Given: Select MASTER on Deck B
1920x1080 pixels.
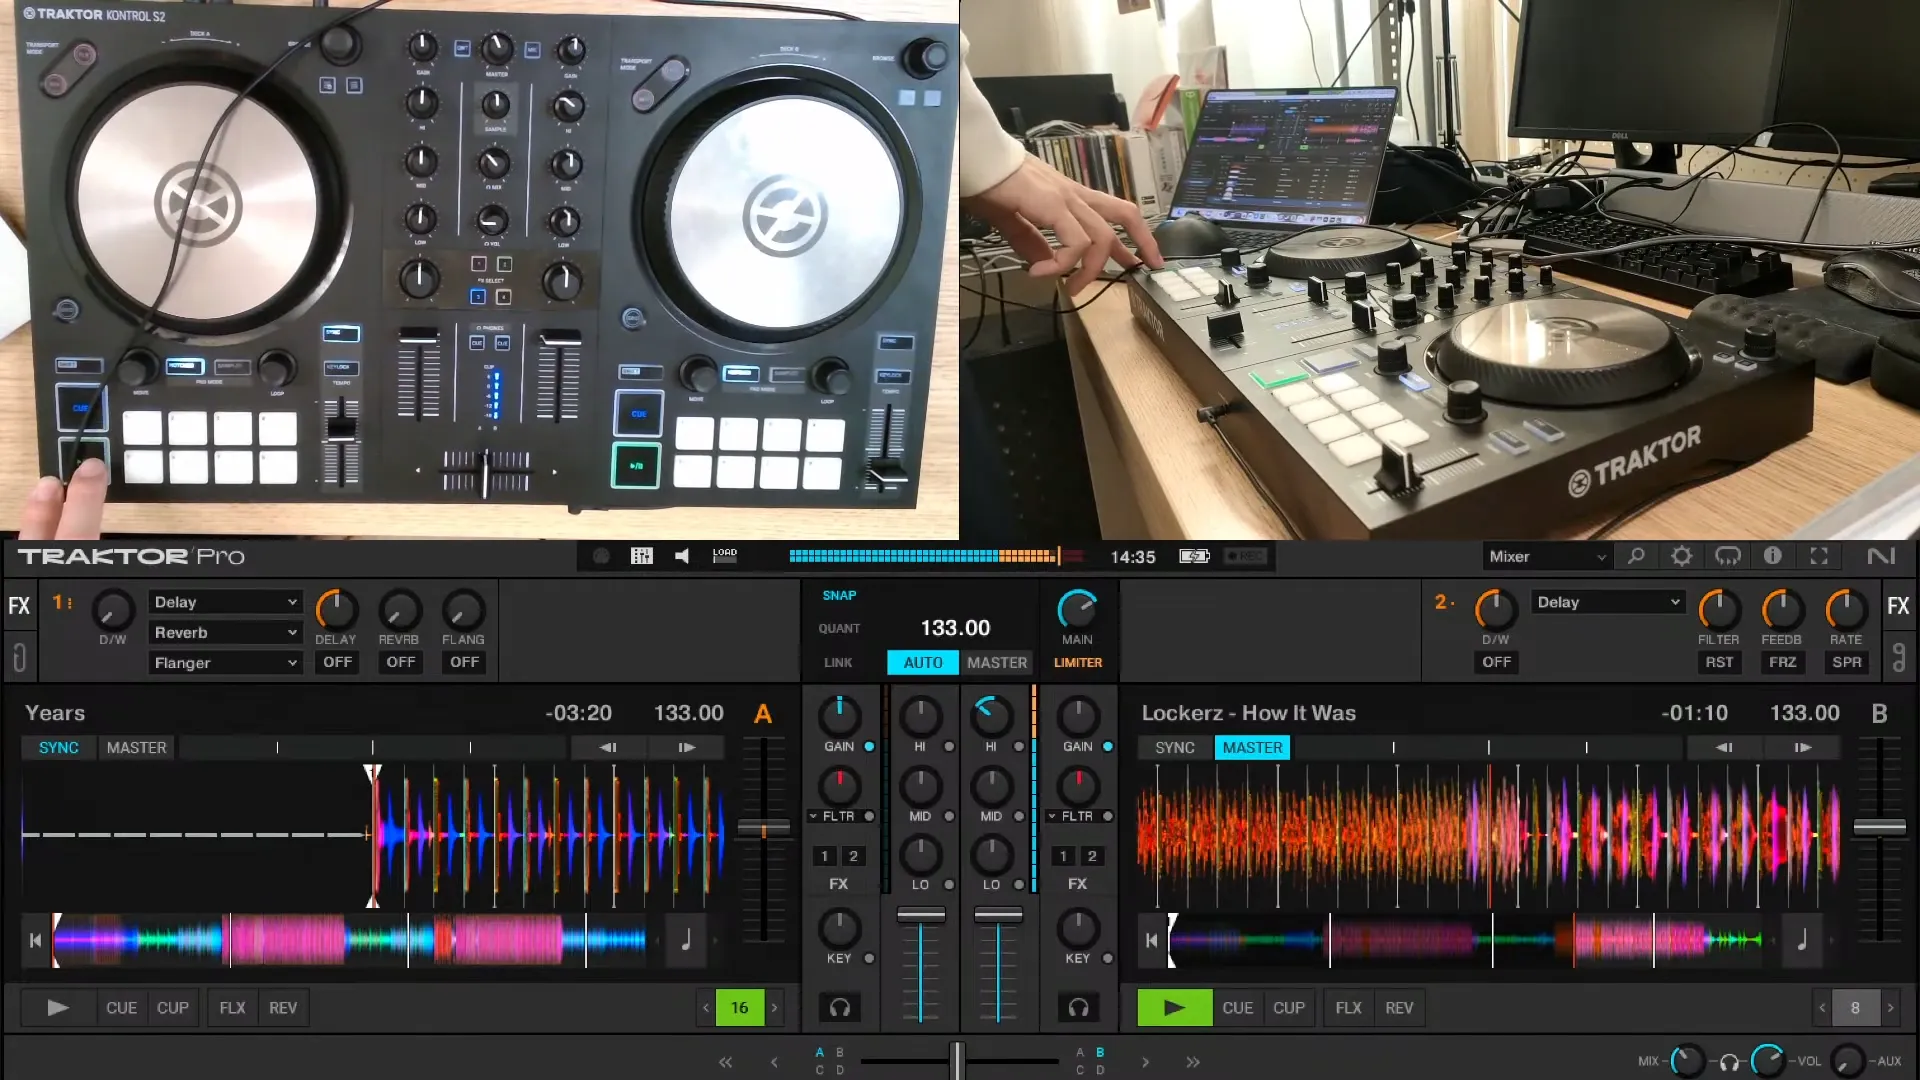Looking at the screenshot, I should tap(1252, 747).
